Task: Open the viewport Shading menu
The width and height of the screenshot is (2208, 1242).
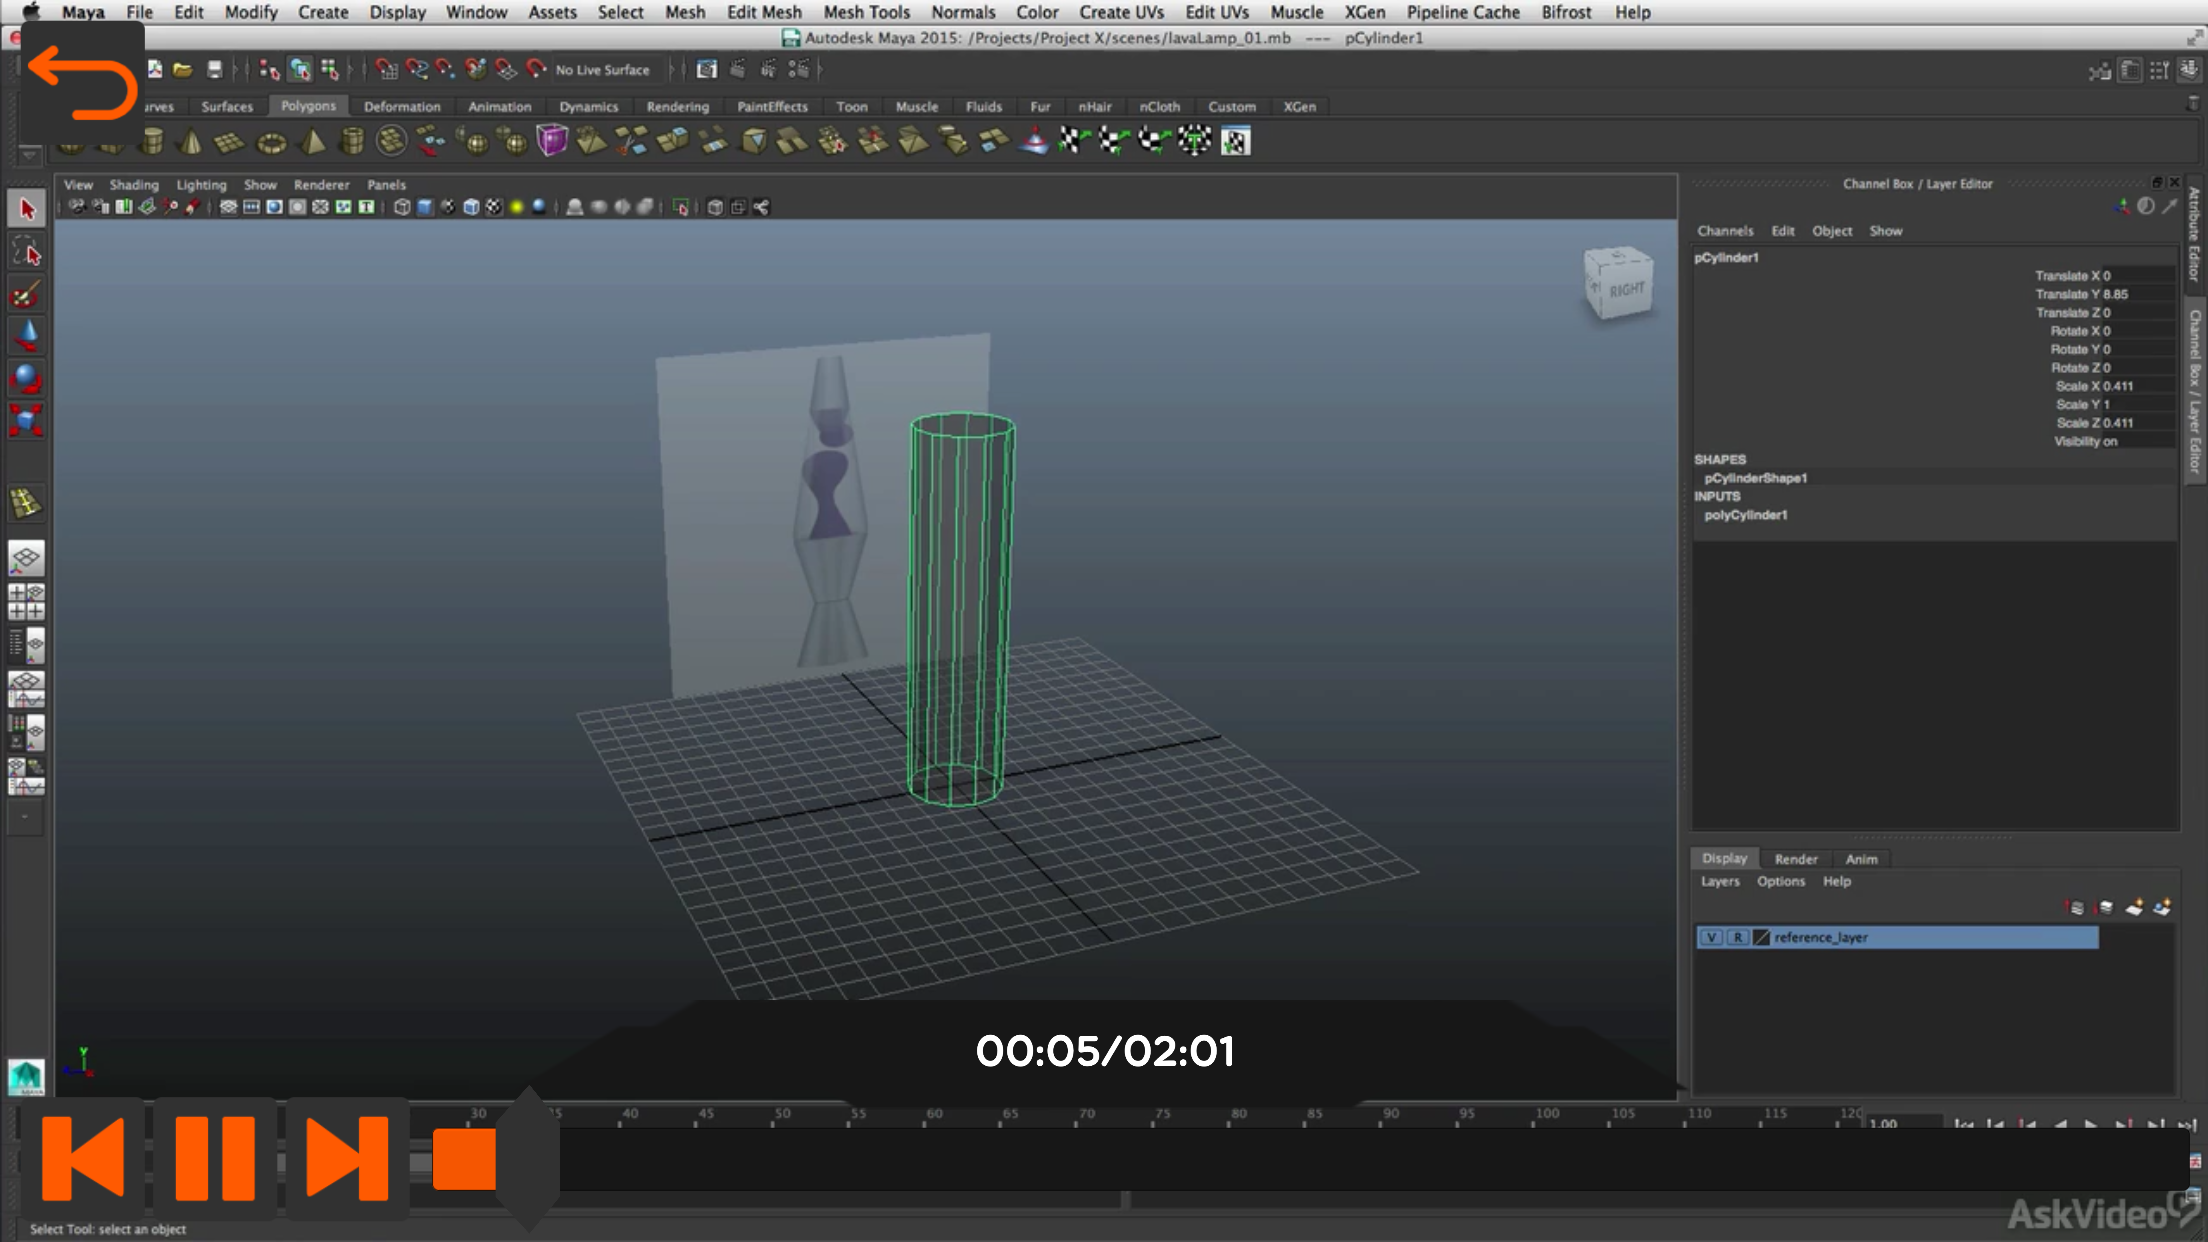Action: point(134,185)
